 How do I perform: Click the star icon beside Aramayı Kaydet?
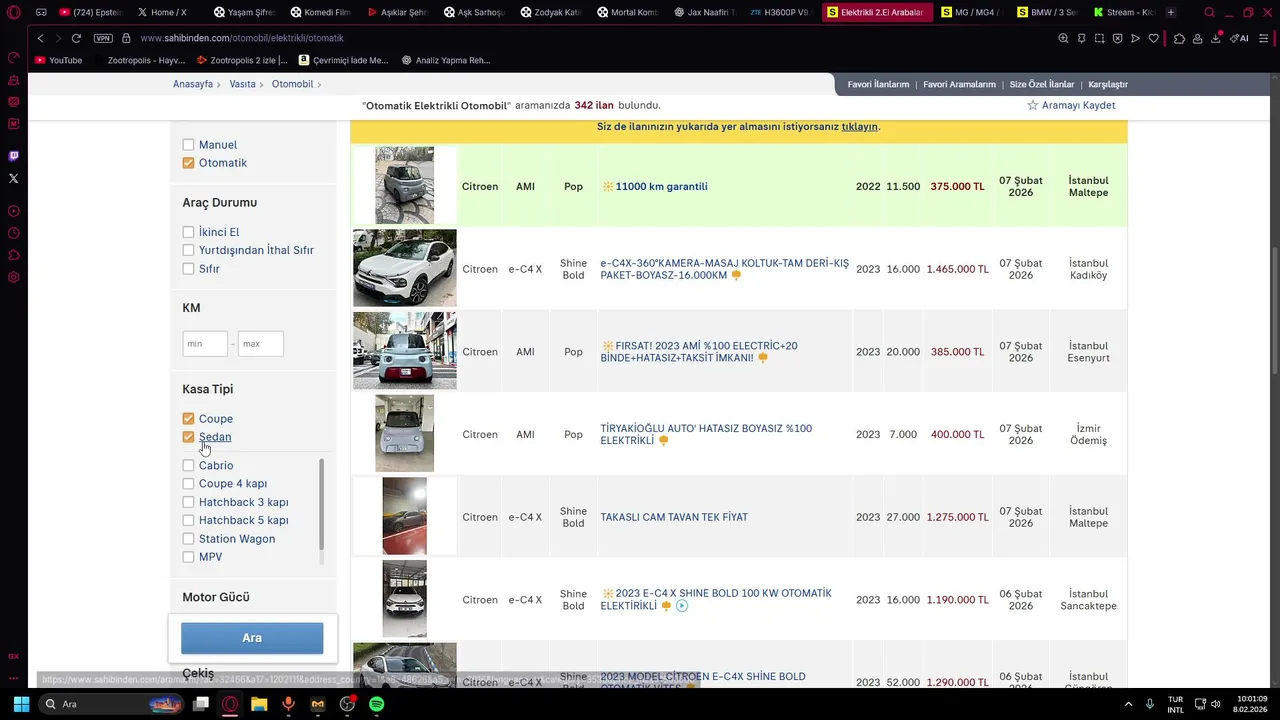click(1033, 105)
